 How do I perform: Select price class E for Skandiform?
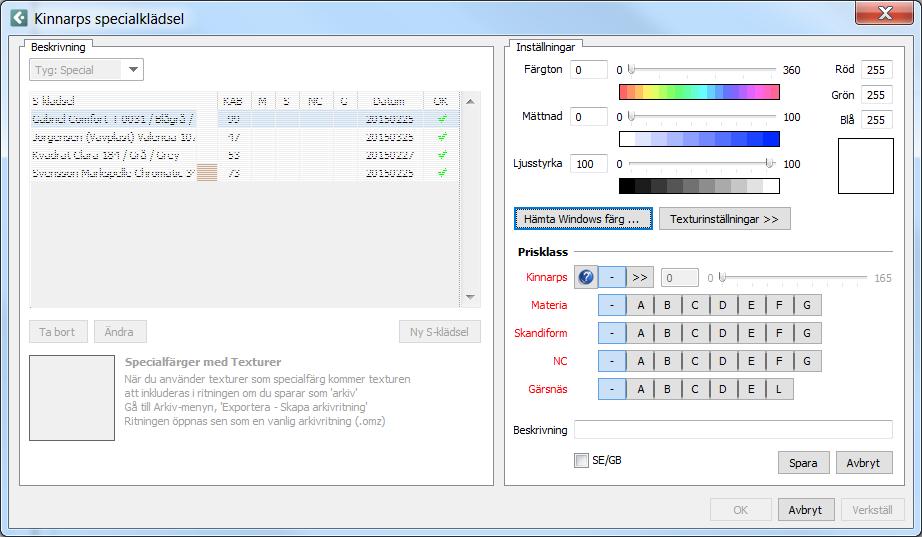tap(751, 333)
